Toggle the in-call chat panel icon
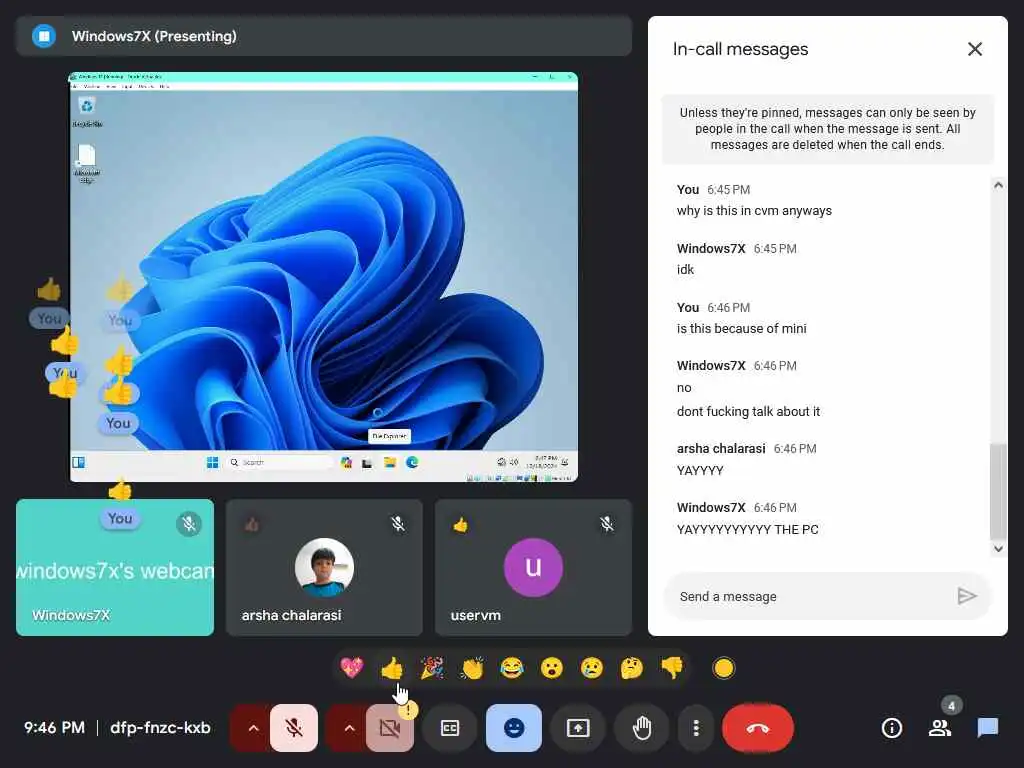The width and height of the screenshot is (1024, 768). tap(987, 728)
